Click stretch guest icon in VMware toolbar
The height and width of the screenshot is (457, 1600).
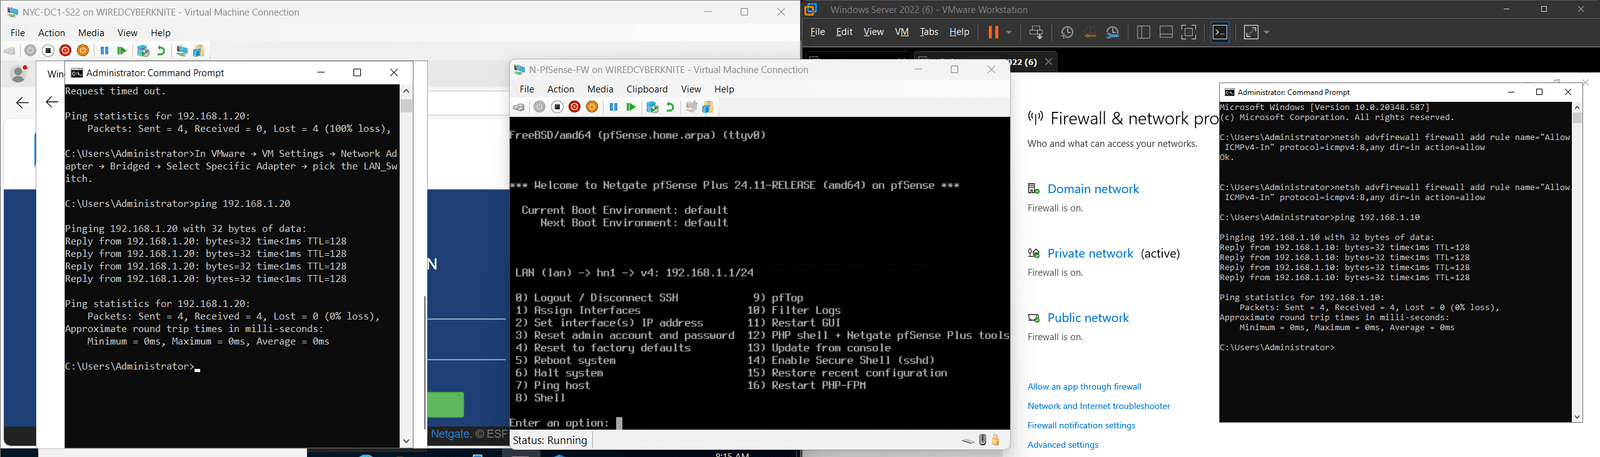[x=1251, y=32]
